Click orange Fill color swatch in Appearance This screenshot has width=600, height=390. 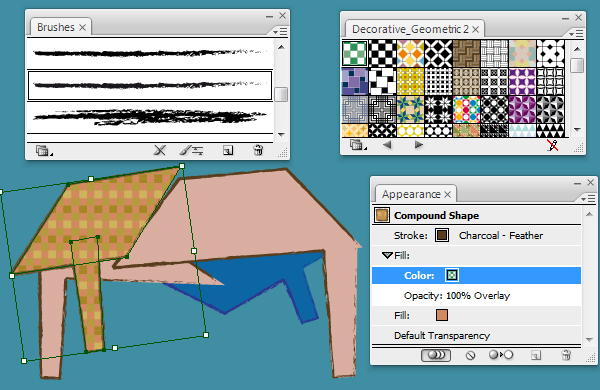click(x=442, y=315)
